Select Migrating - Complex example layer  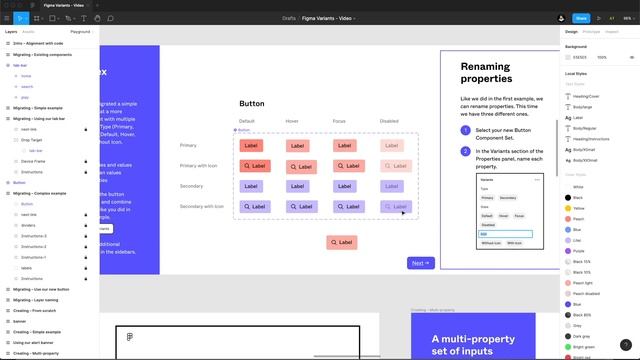click(x=40, y=193)
